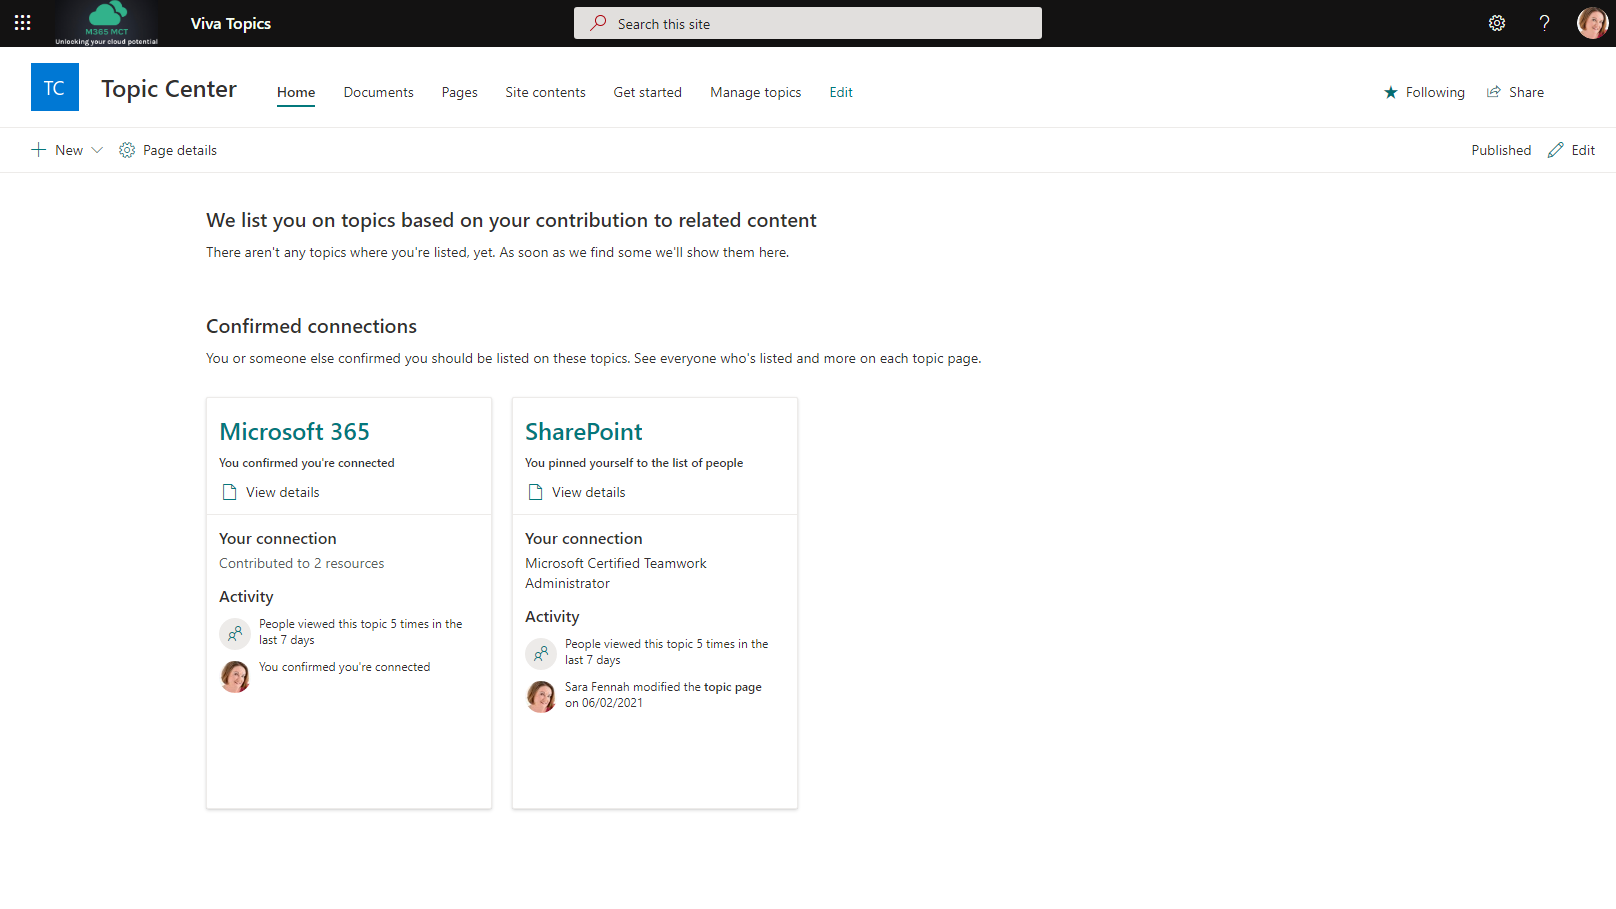Go to Site contents
The image size is (1616, 909).
tap(545, 92)
